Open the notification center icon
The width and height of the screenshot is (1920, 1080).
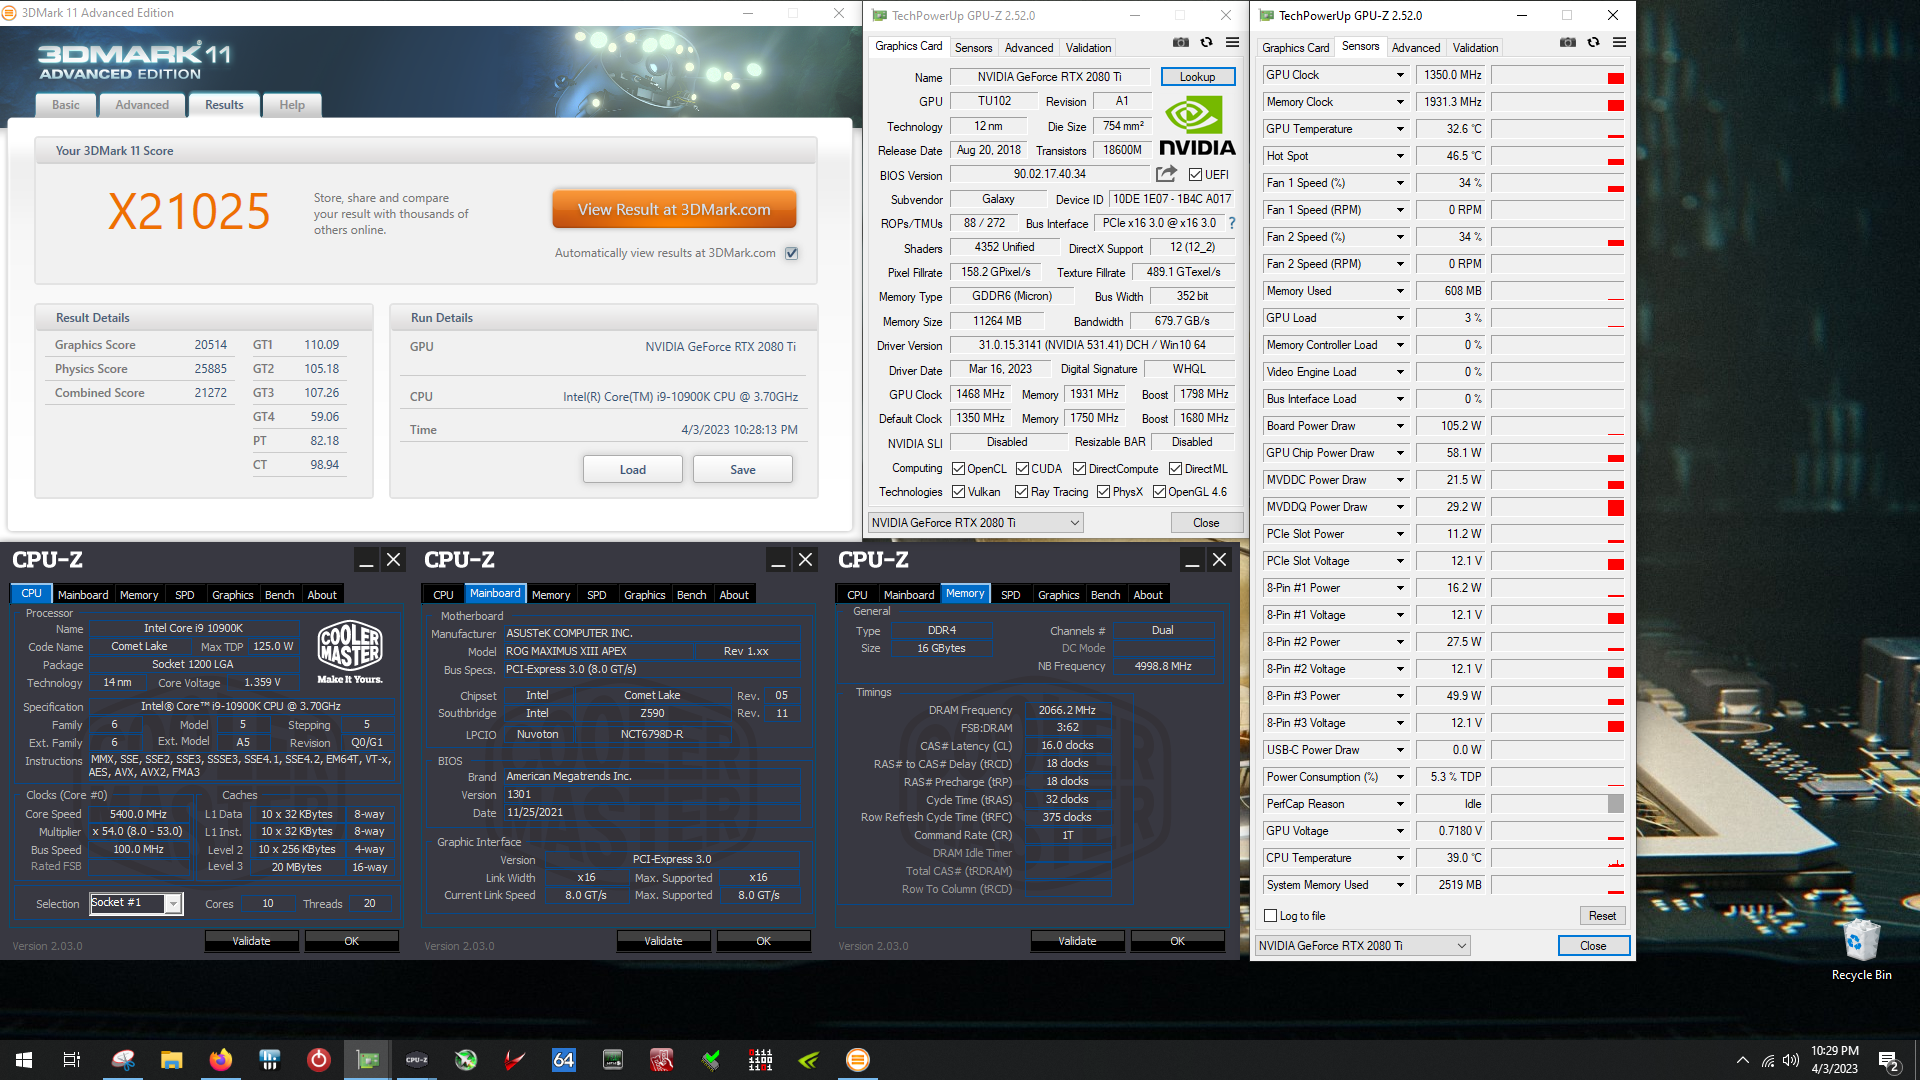pyautogui.click(x=1889, y=1061)
